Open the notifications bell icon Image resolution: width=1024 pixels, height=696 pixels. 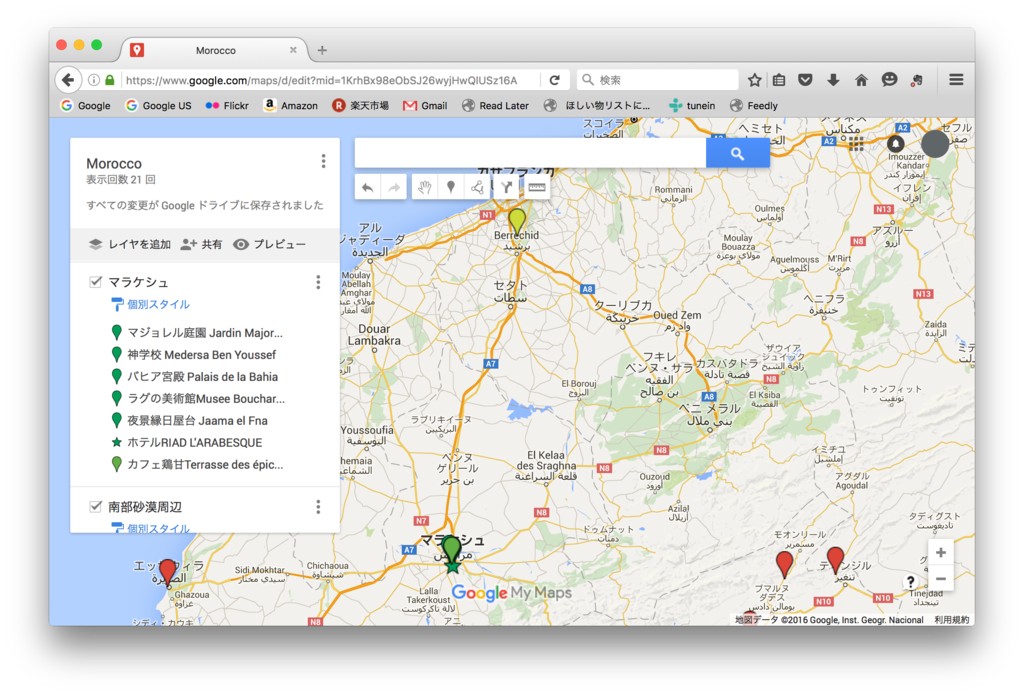(895, 144)
